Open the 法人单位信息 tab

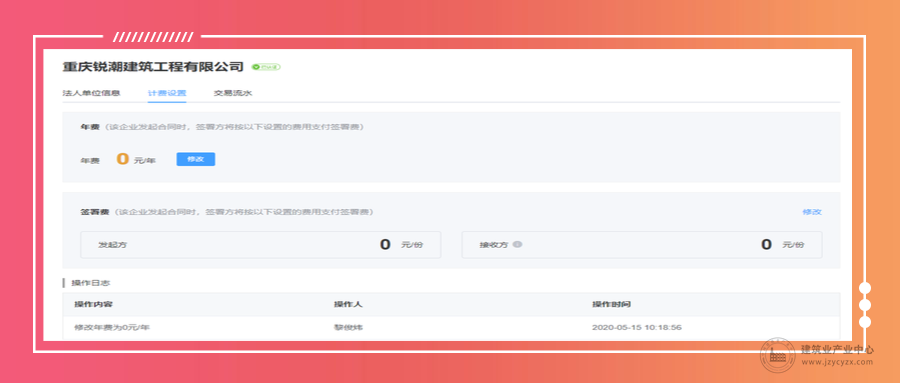(x=91, y=93)
